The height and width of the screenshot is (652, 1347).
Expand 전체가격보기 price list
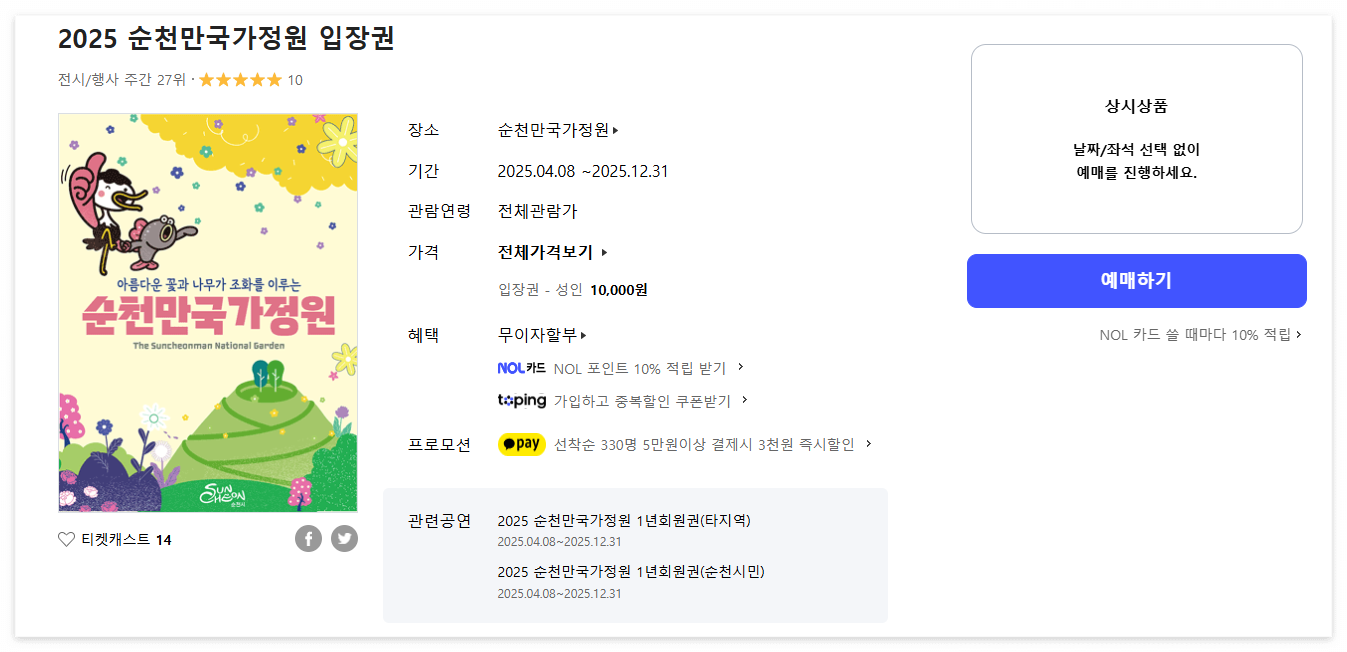[x=553, y=252]
